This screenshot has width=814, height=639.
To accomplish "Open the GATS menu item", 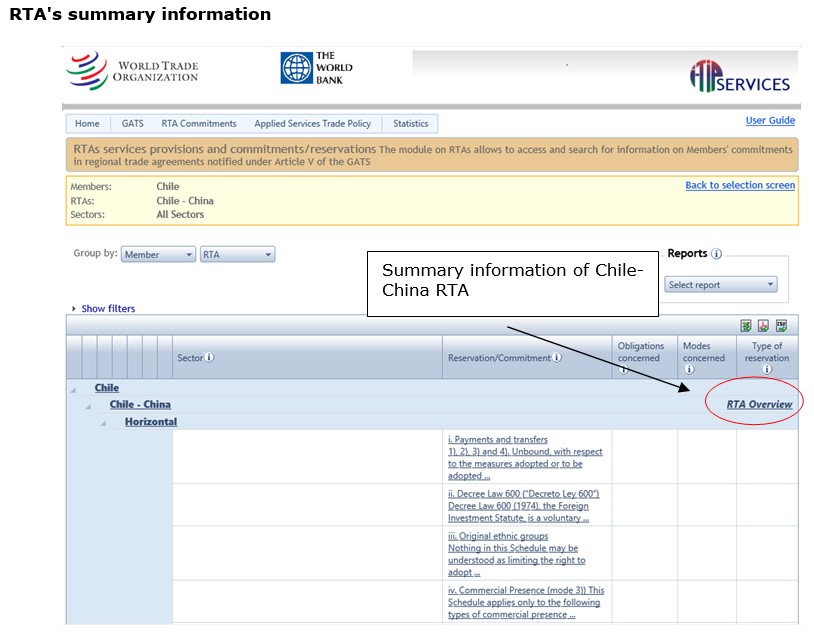I will tap(132, 124).
